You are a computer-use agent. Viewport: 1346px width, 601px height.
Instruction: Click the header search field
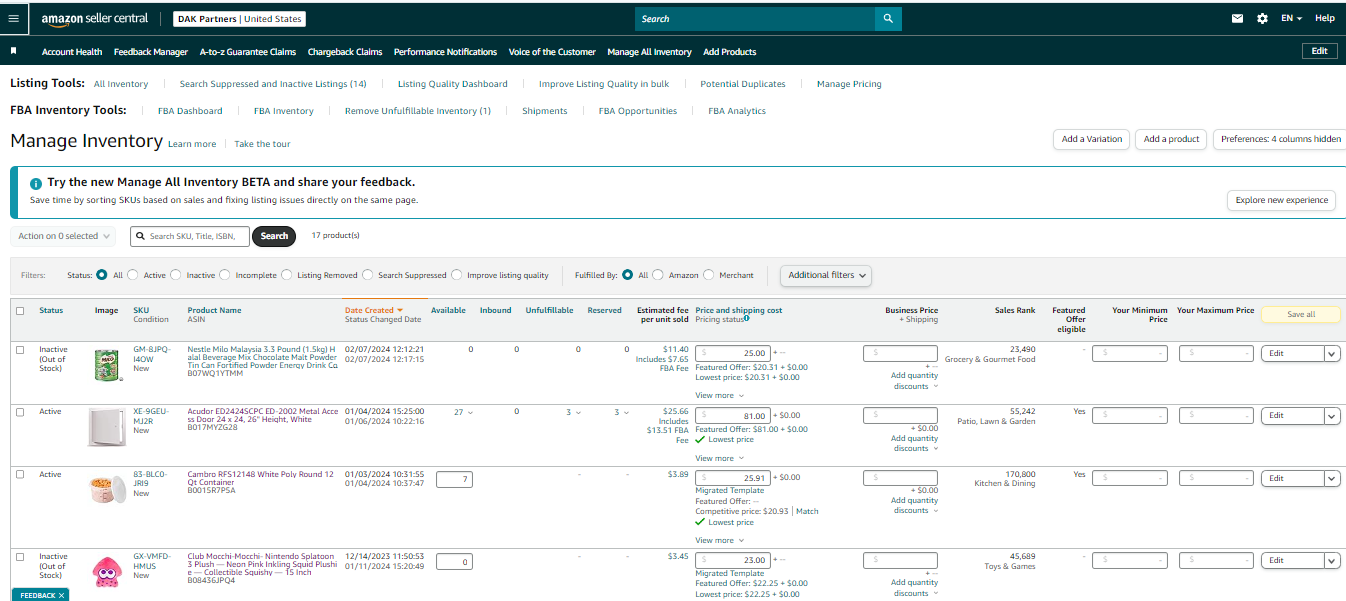755,19
